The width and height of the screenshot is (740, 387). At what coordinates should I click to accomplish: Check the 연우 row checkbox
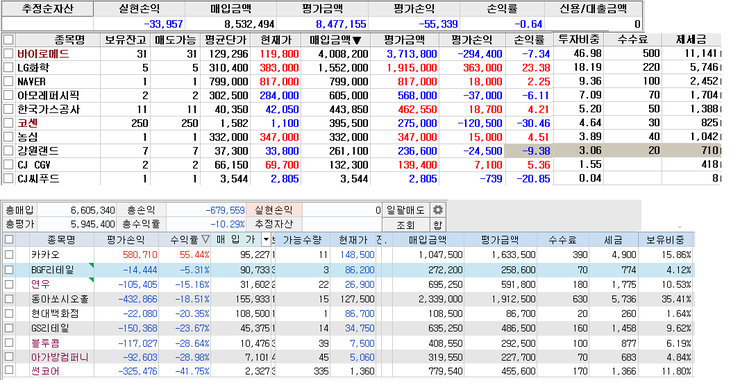[x=9, y=285]
